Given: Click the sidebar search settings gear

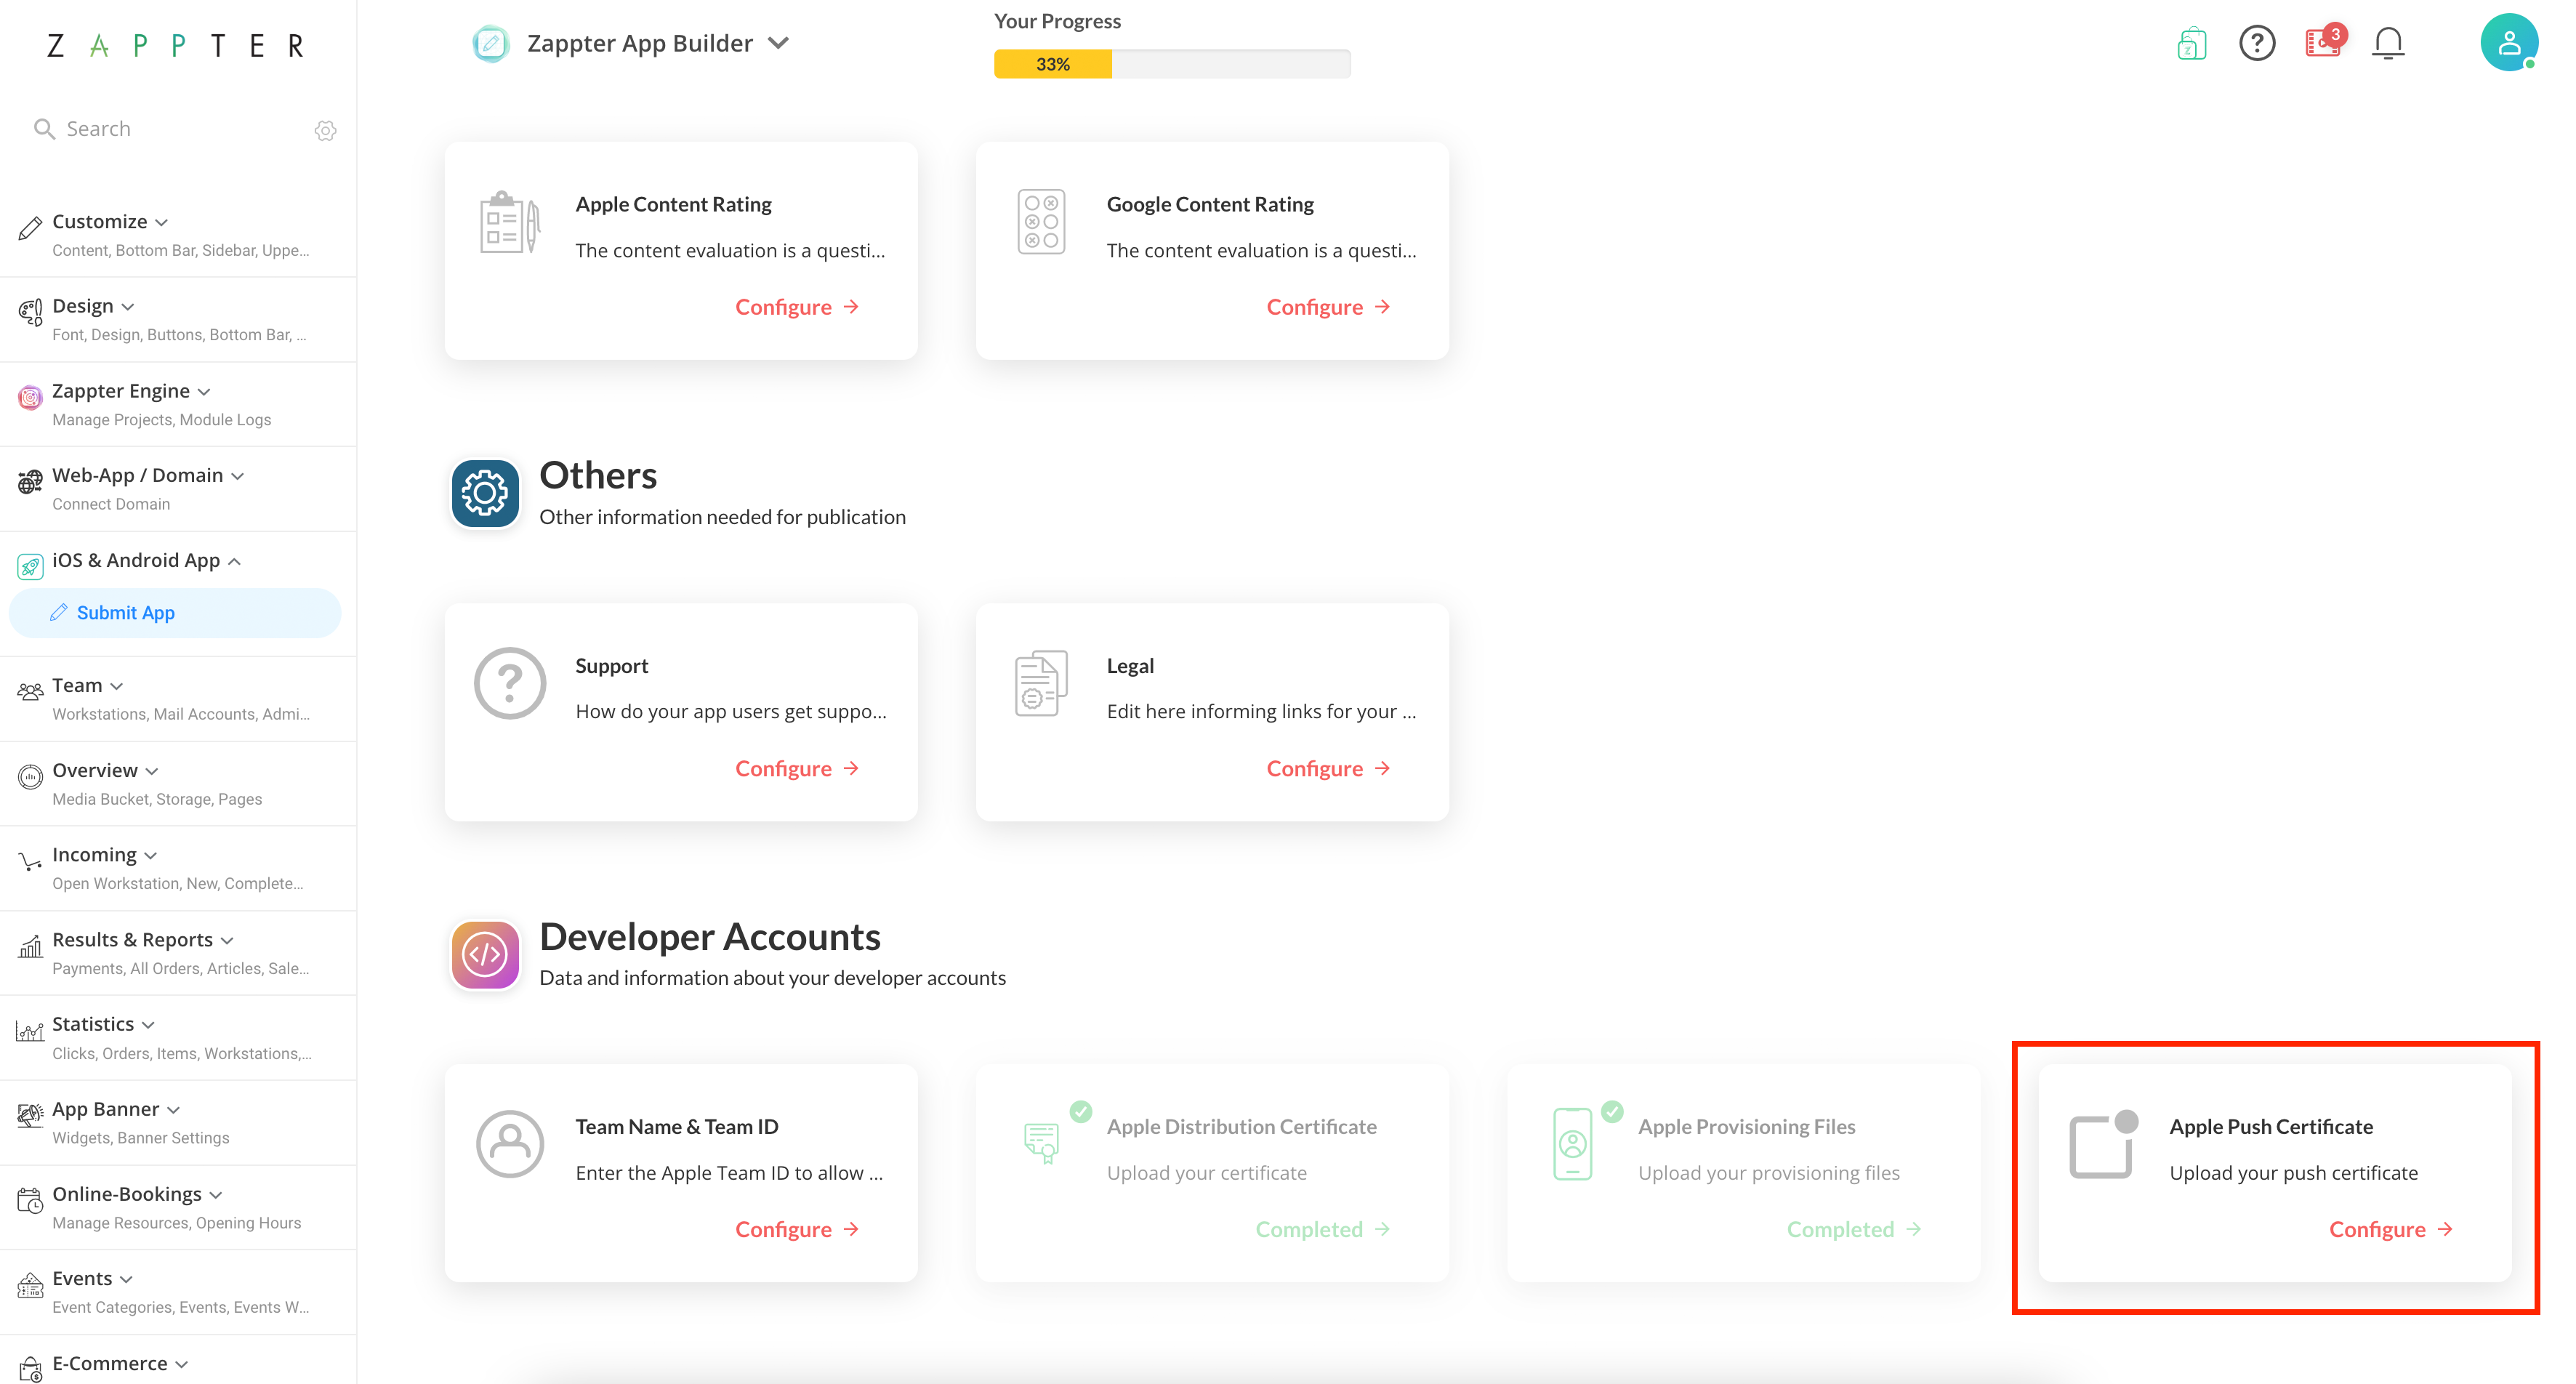Looking at the screenshot, I should coord(325,130).
